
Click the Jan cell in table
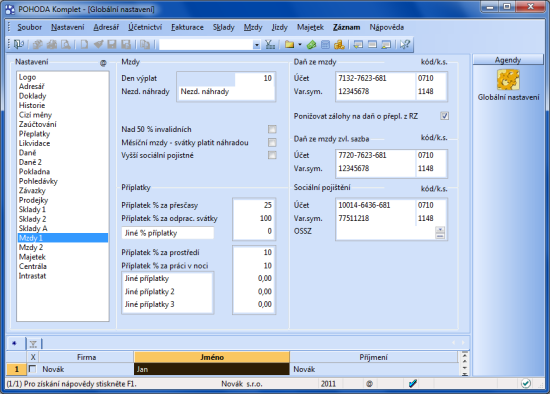[x=212, y=369]
